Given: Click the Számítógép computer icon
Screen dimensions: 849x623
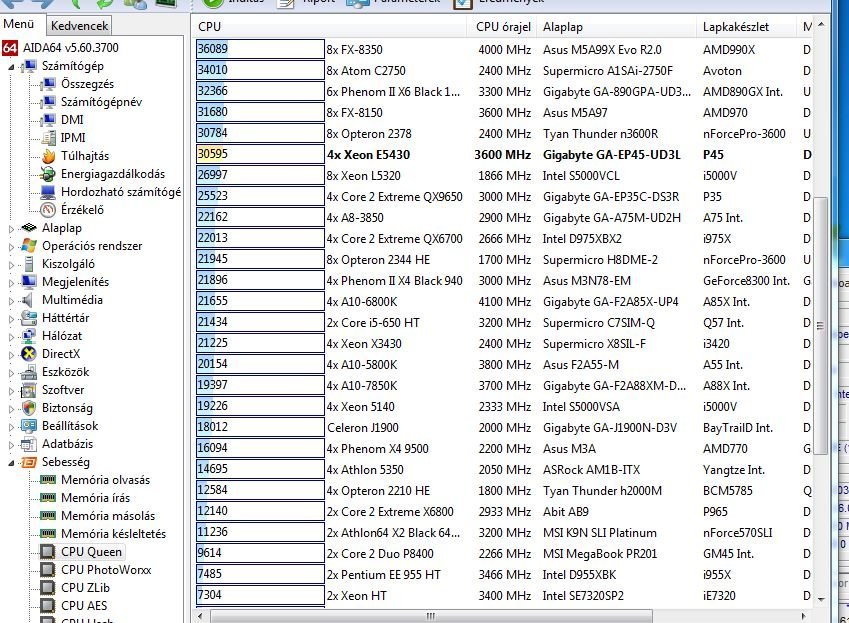Looking at the screenshot, I should click(x=29, y=66).
